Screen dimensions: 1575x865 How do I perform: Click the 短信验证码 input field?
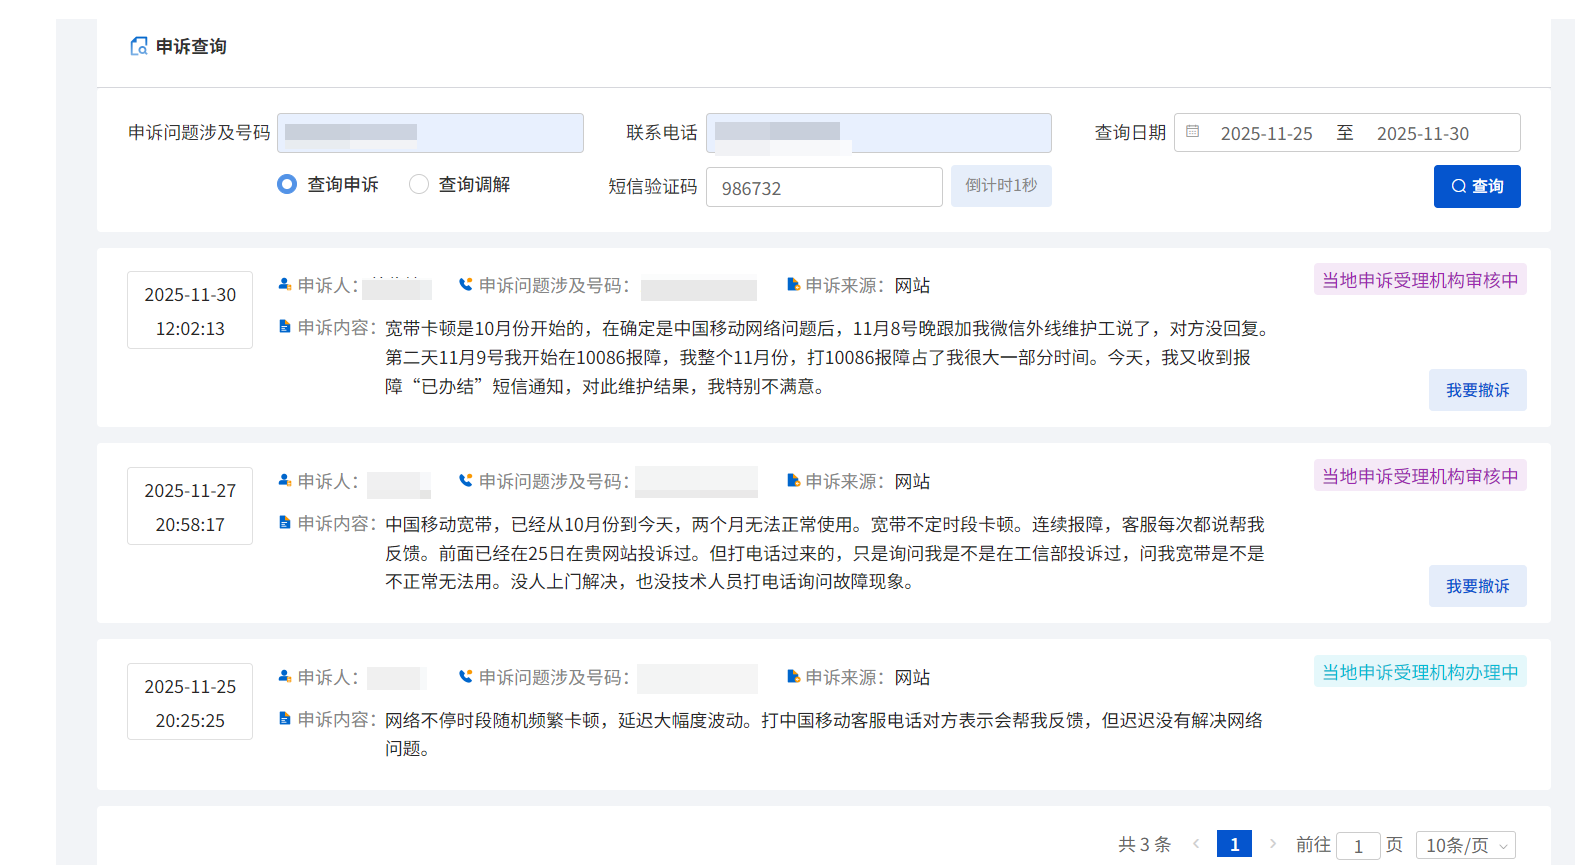823,188
